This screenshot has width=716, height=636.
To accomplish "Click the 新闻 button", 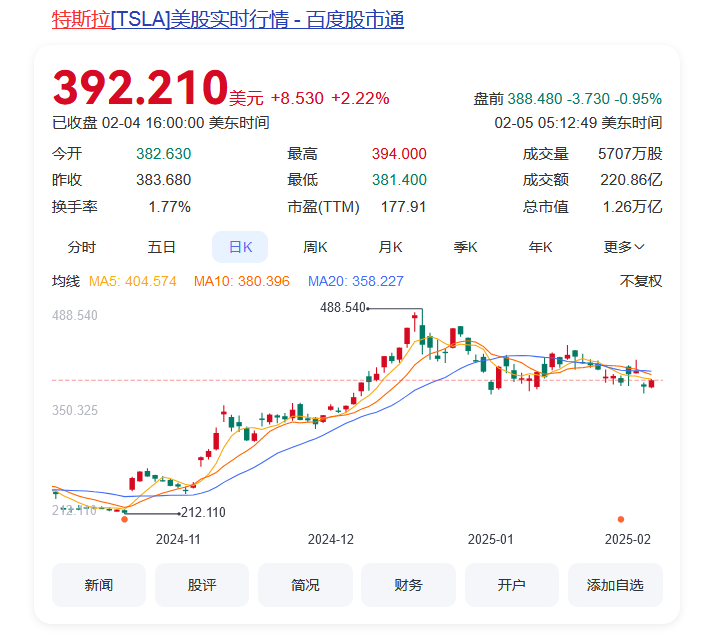I will click(x=99, y=585).
